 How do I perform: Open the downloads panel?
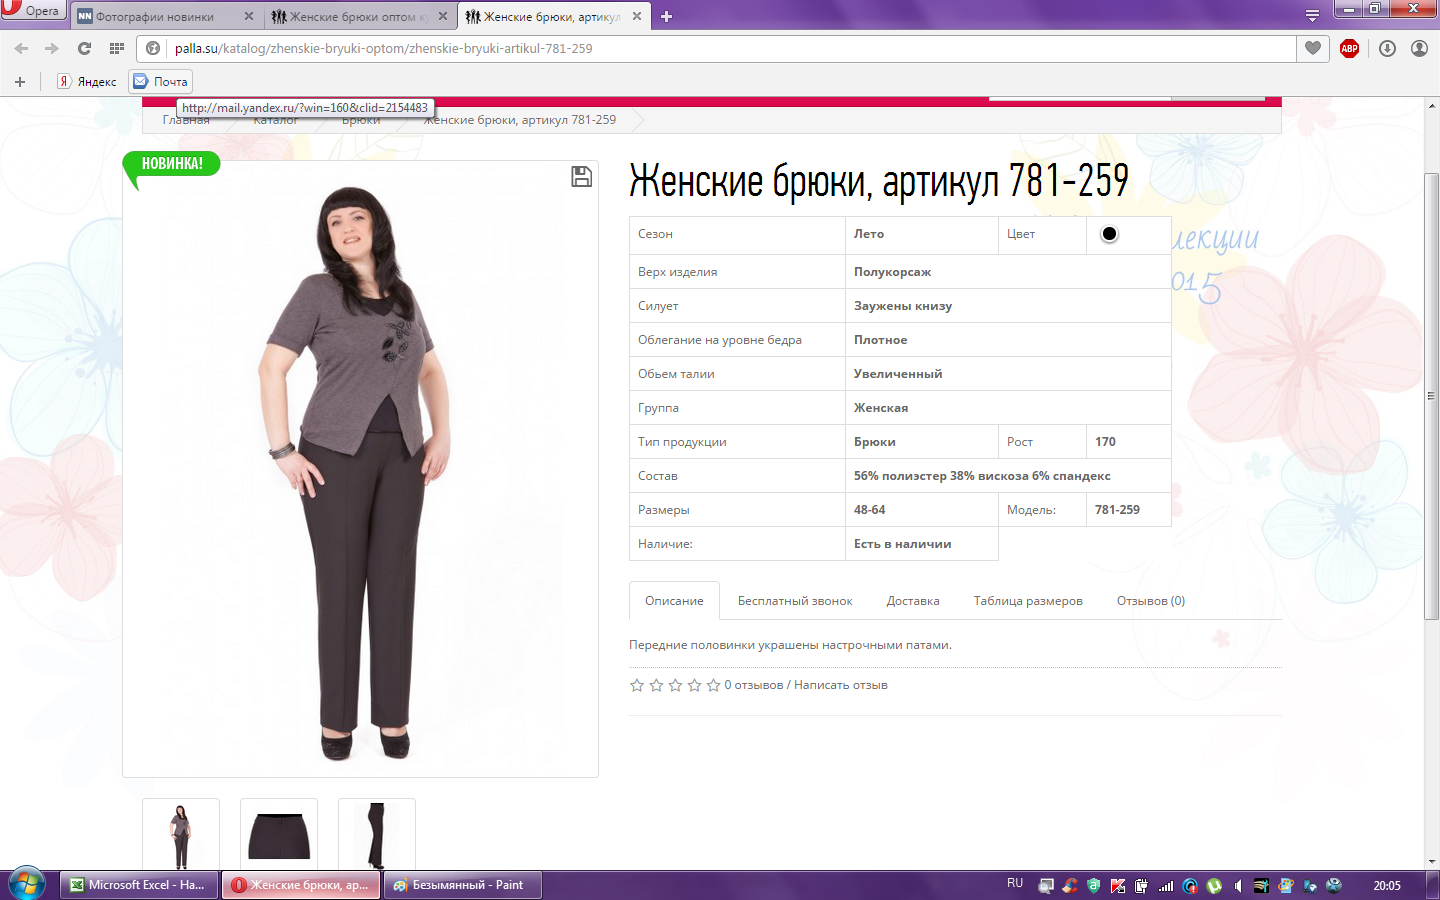1387,48
